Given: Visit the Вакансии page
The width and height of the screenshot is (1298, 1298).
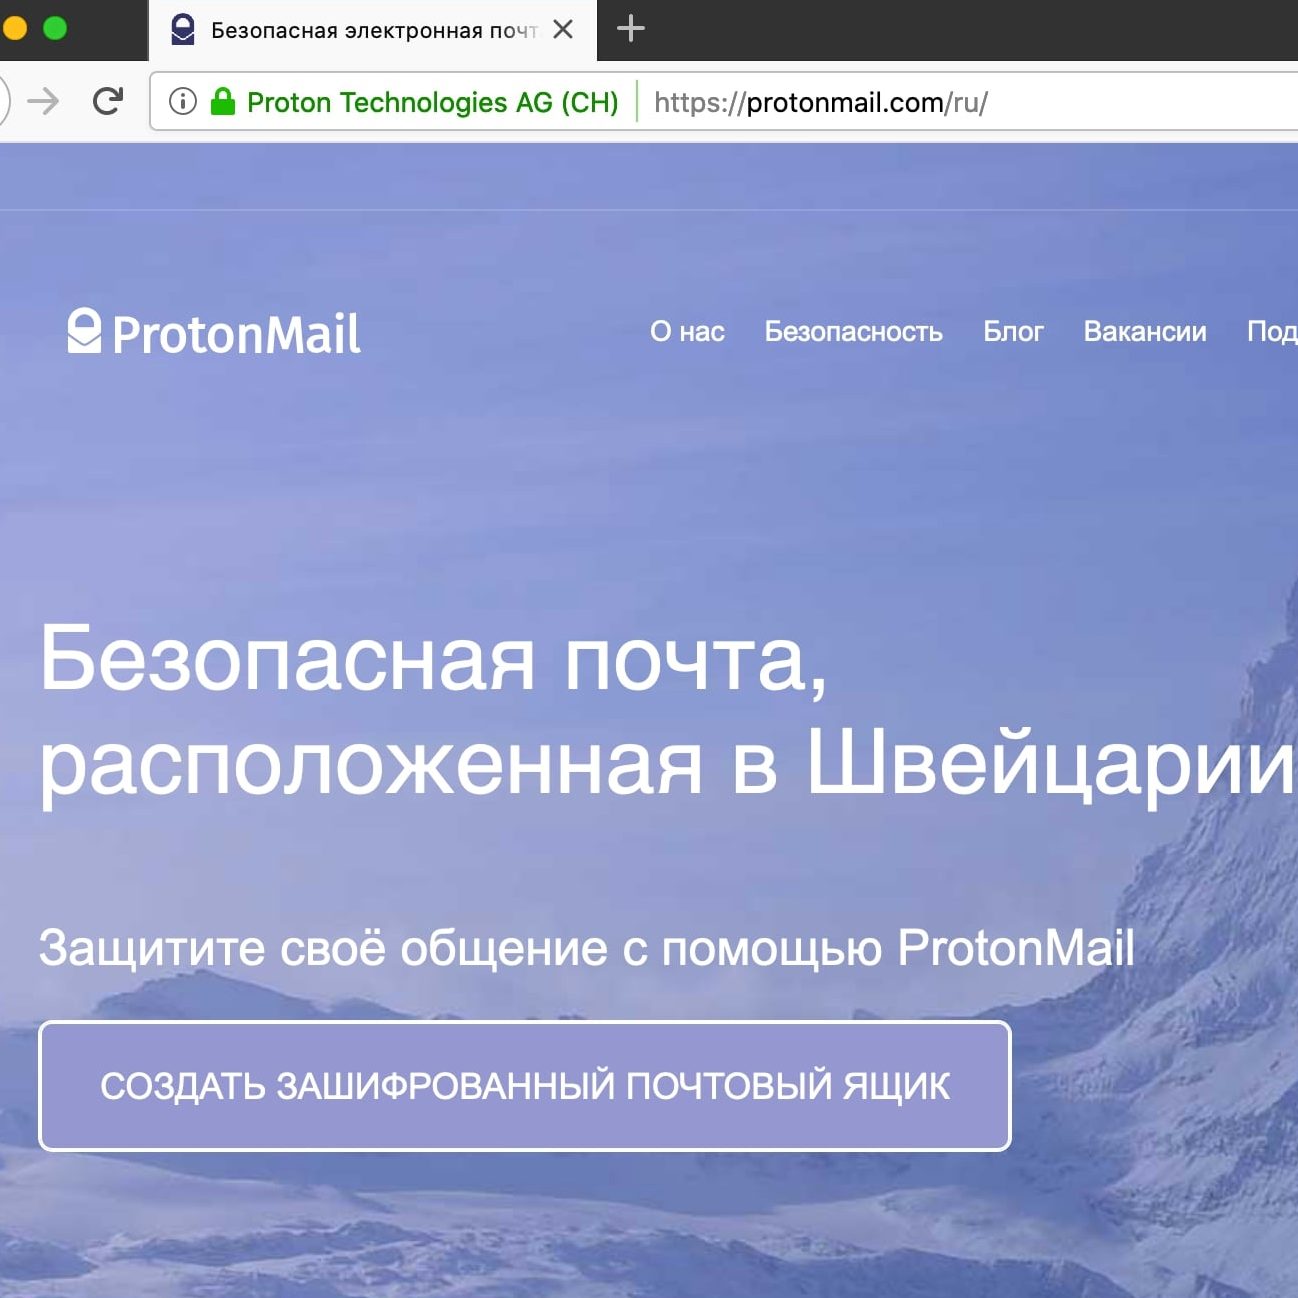Looking at the screenshot, I should pos(1145,332).
